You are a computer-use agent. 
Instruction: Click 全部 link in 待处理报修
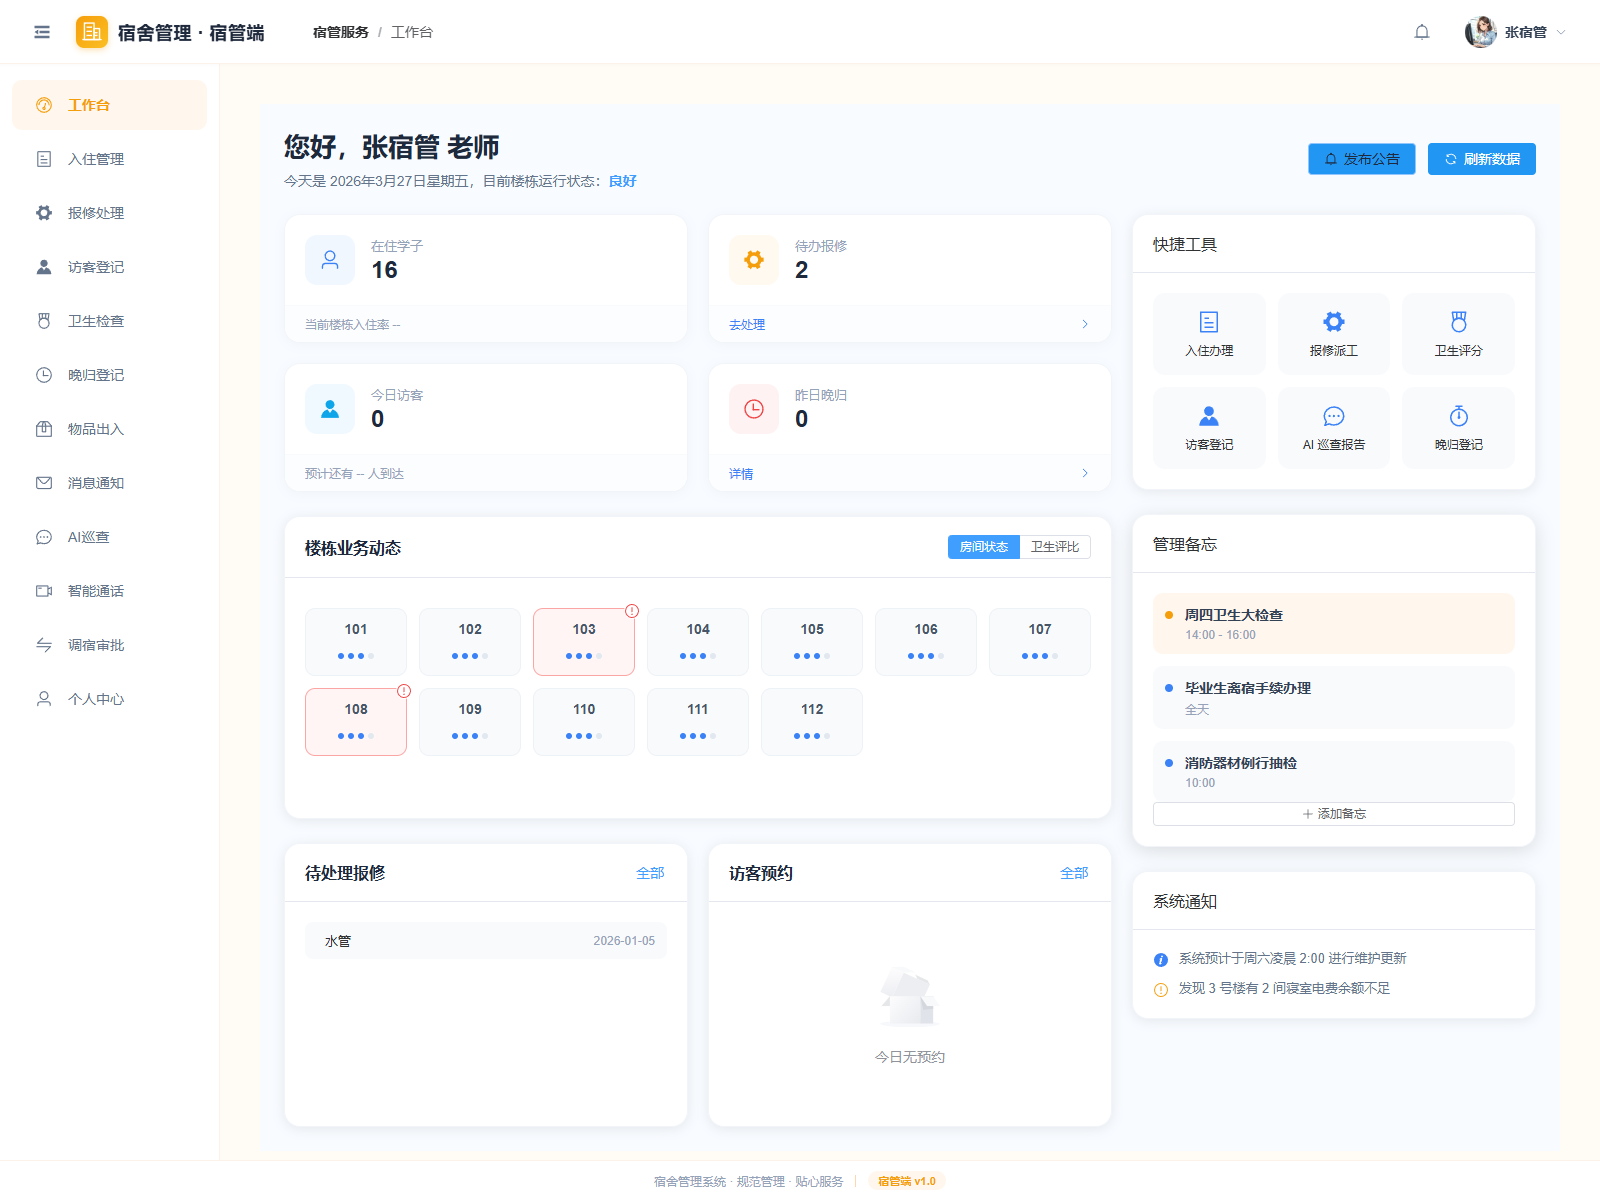tap(650, 873)
